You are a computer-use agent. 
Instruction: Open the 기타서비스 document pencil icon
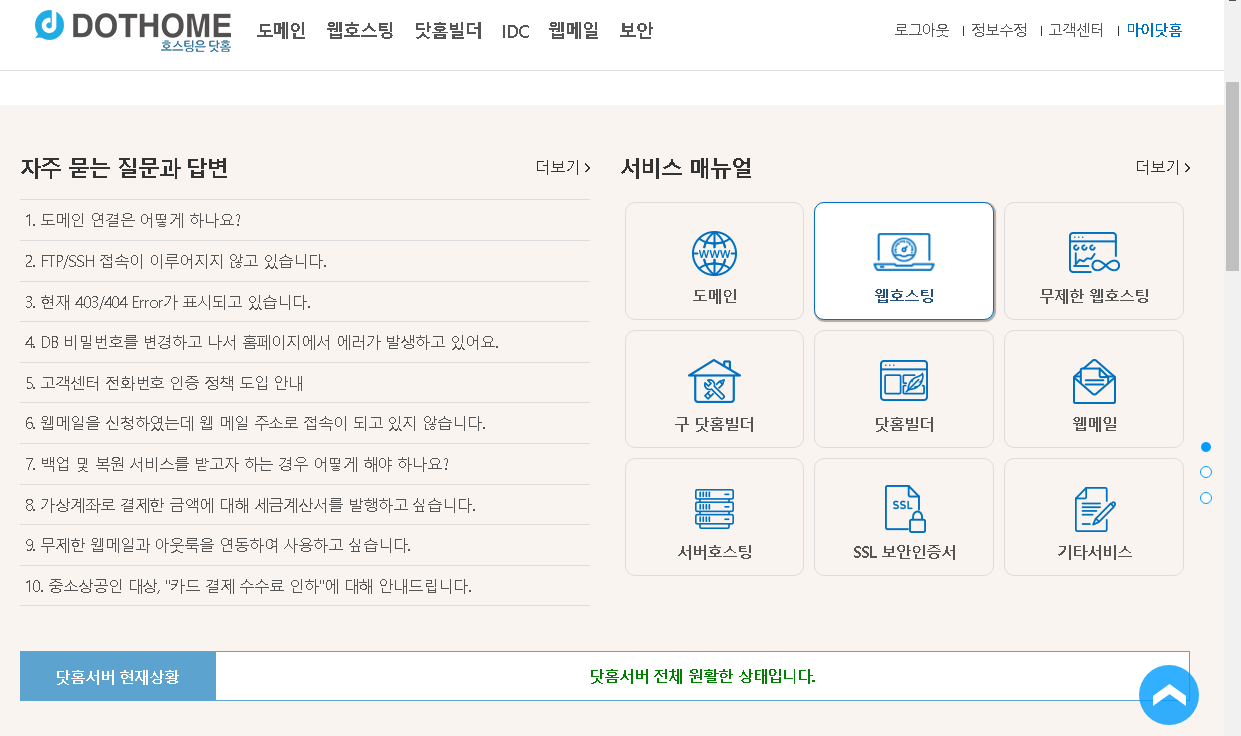[1094, 509]
